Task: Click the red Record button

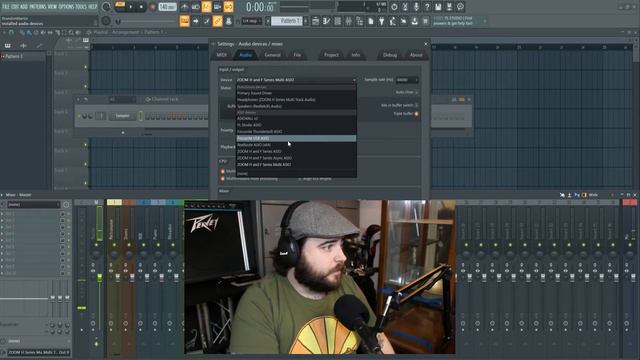Action: [153, 7]
